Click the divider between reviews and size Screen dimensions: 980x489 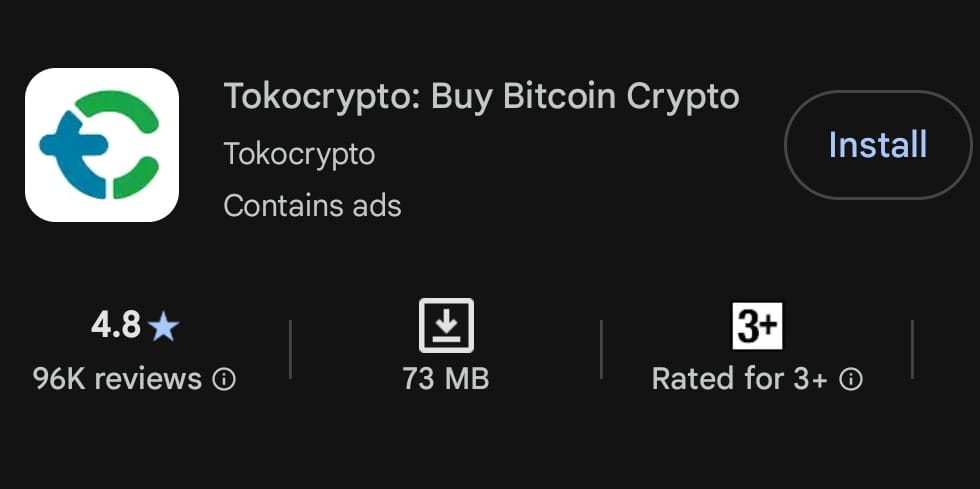[x=290, y=350]
